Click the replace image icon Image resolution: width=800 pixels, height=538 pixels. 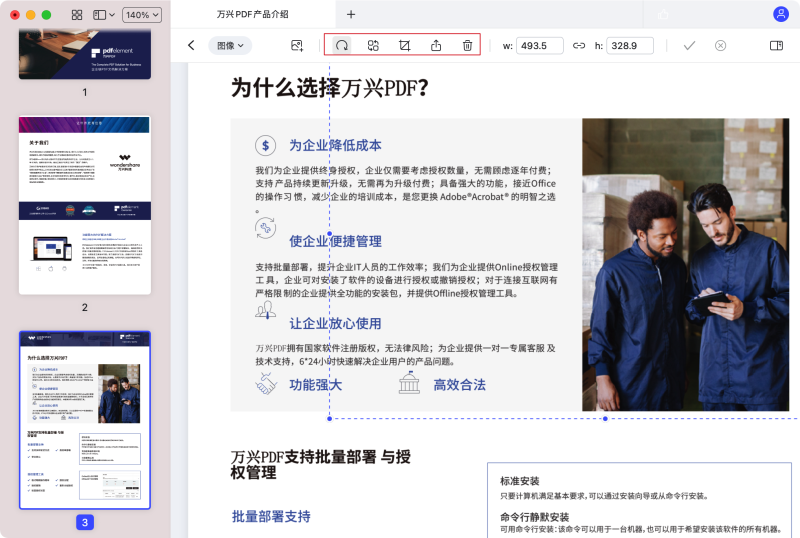pyautogui.click(x=373, y=46)
